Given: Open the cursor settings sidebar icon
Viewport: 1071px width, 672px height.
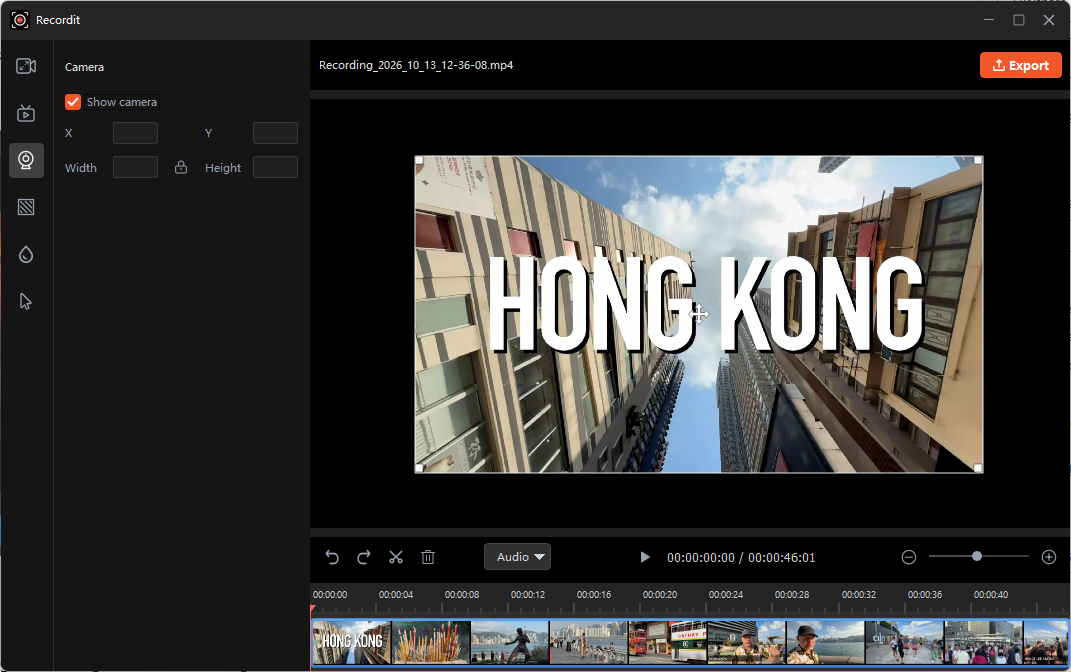Looking at the screenshot, I should [26, 301].
